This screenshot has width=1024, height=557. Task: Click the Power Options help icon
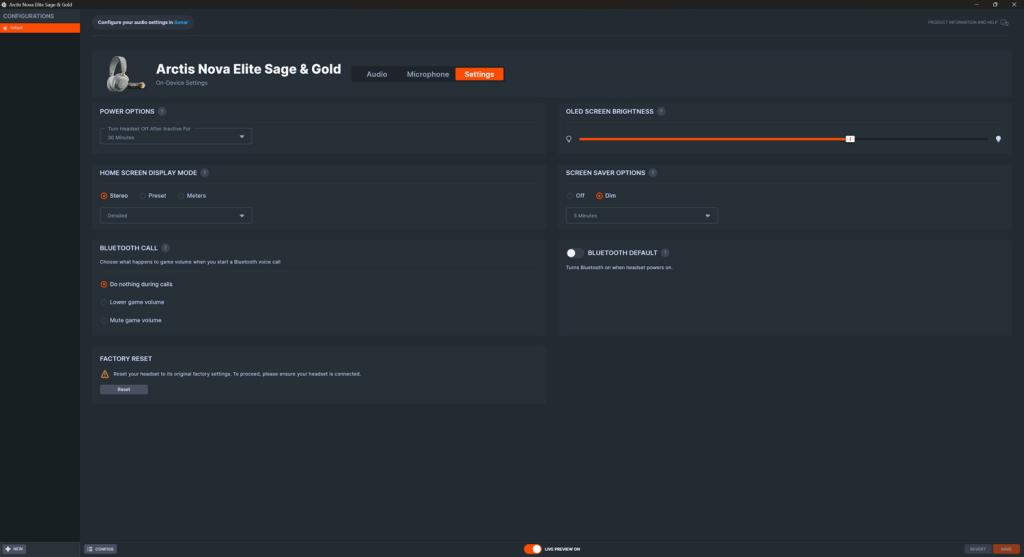tap(162, 111)
